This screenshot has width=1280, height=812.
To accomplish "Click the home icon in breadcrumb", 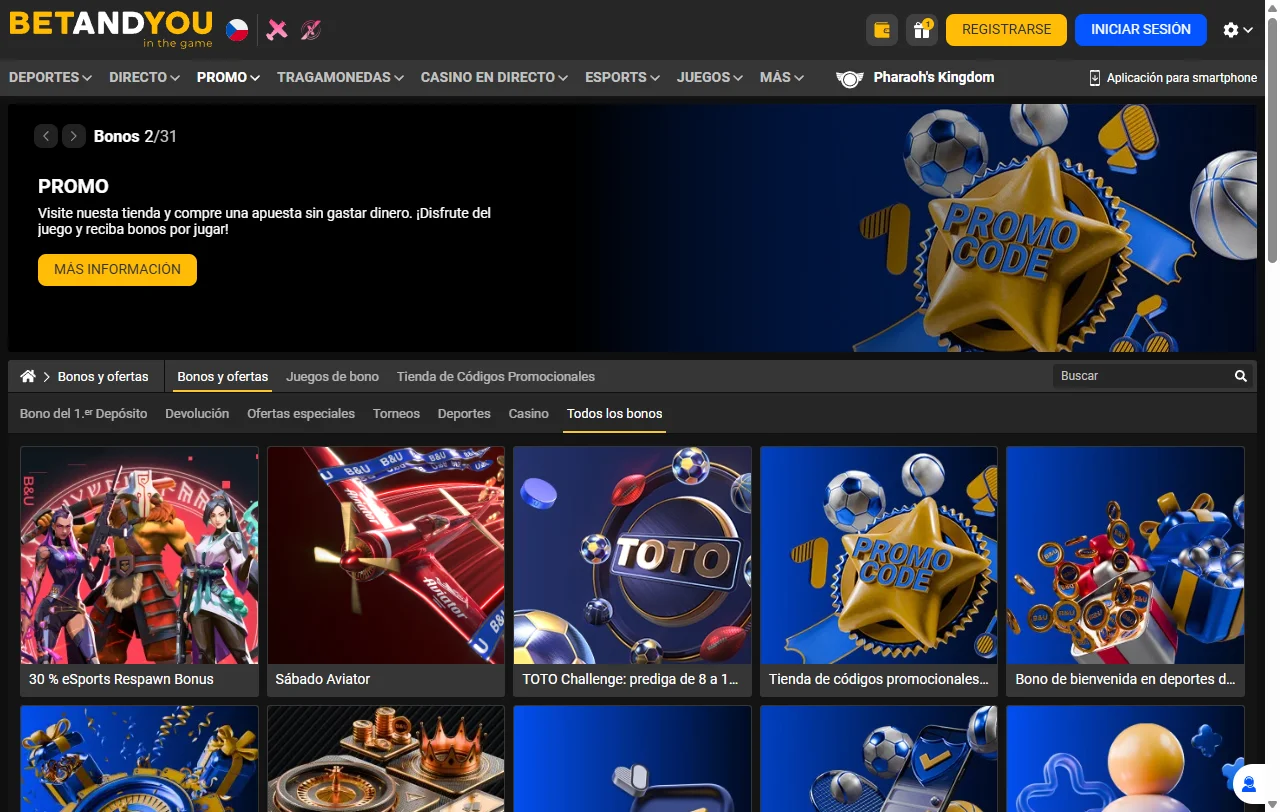I will pos(28,376).
